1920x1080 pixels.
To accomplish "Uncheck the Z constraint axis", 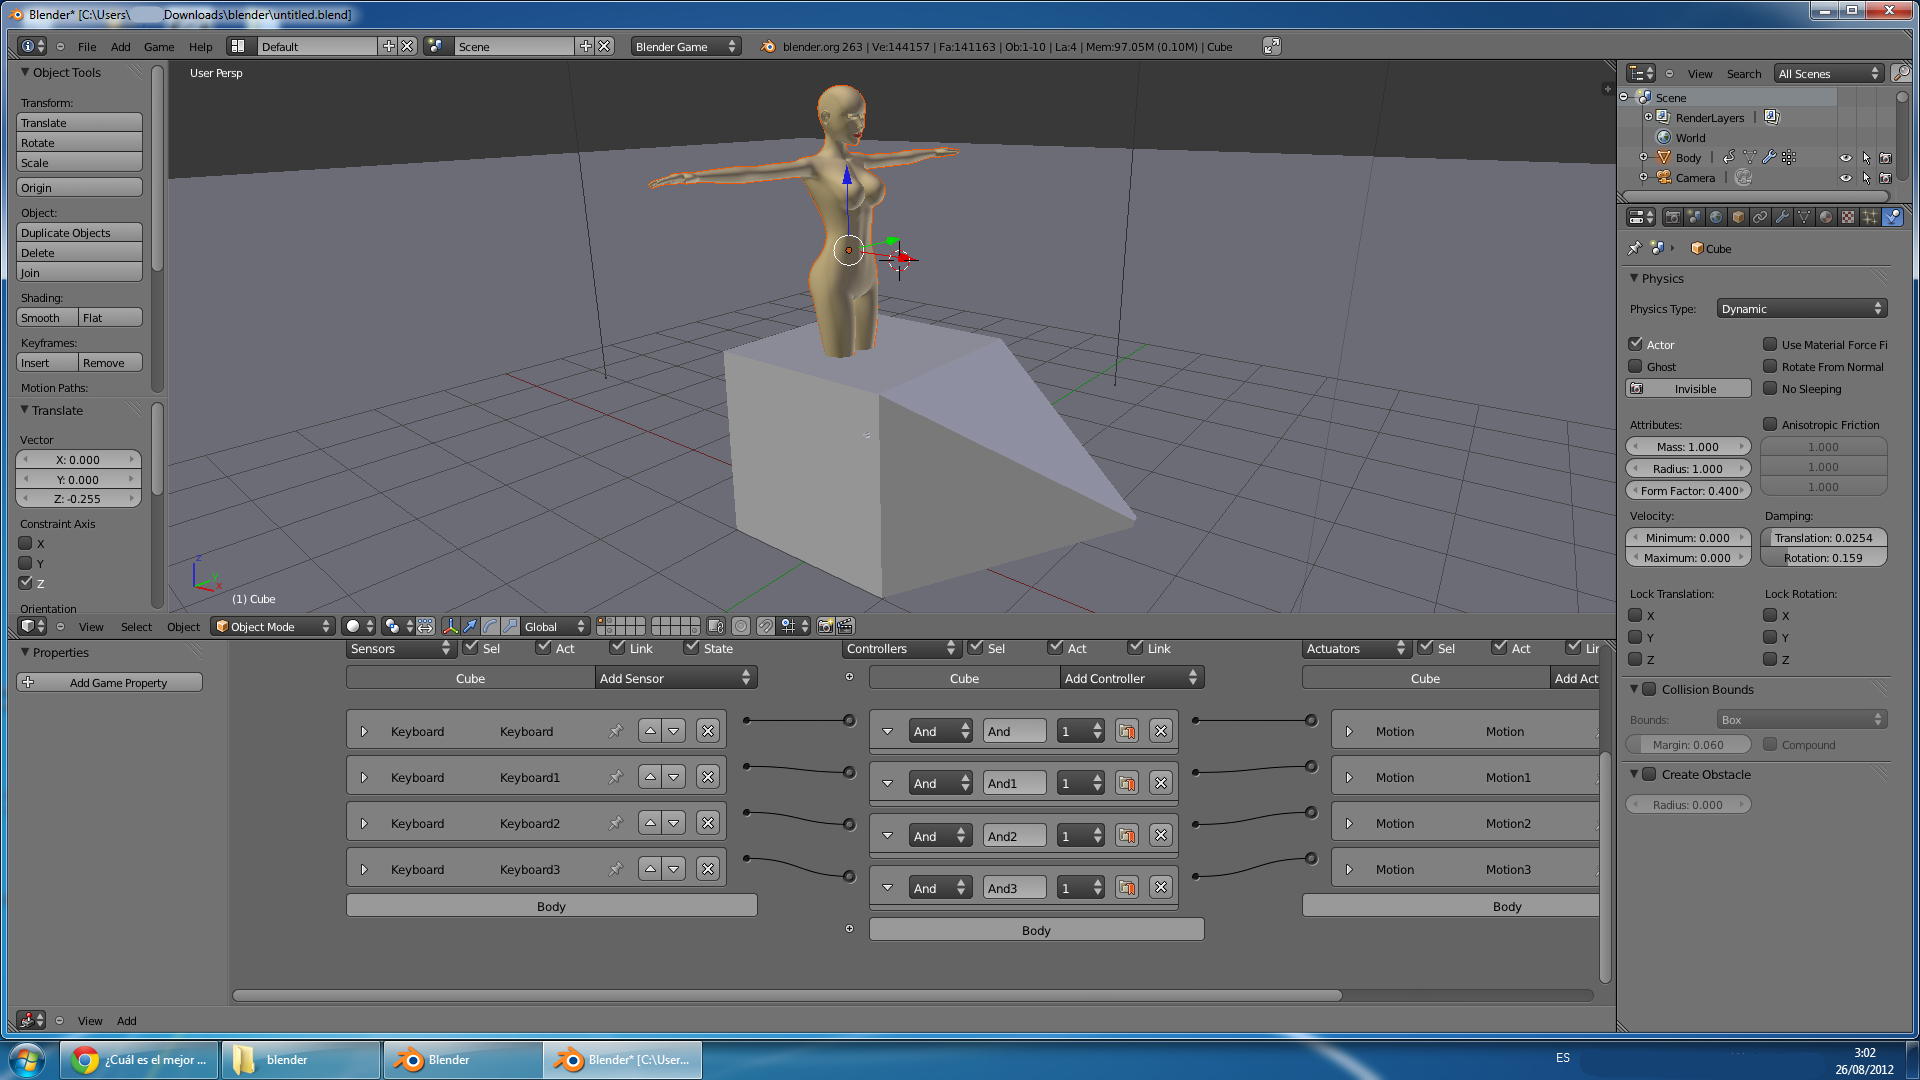I will click(26, 583).
